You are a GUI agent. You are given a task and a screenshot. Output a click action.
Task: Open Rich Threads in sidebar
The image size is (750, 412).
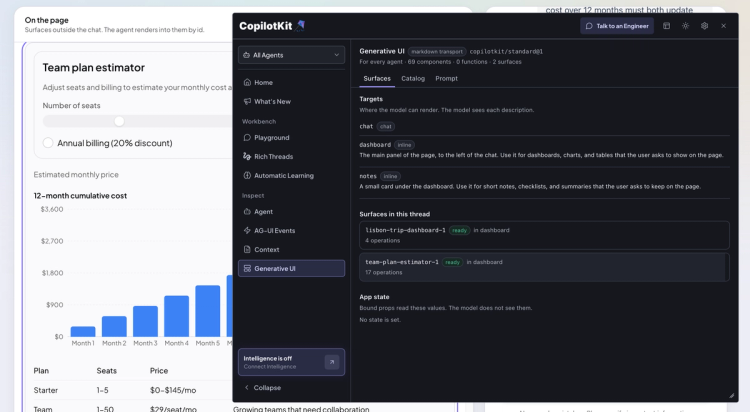[291, 156]
